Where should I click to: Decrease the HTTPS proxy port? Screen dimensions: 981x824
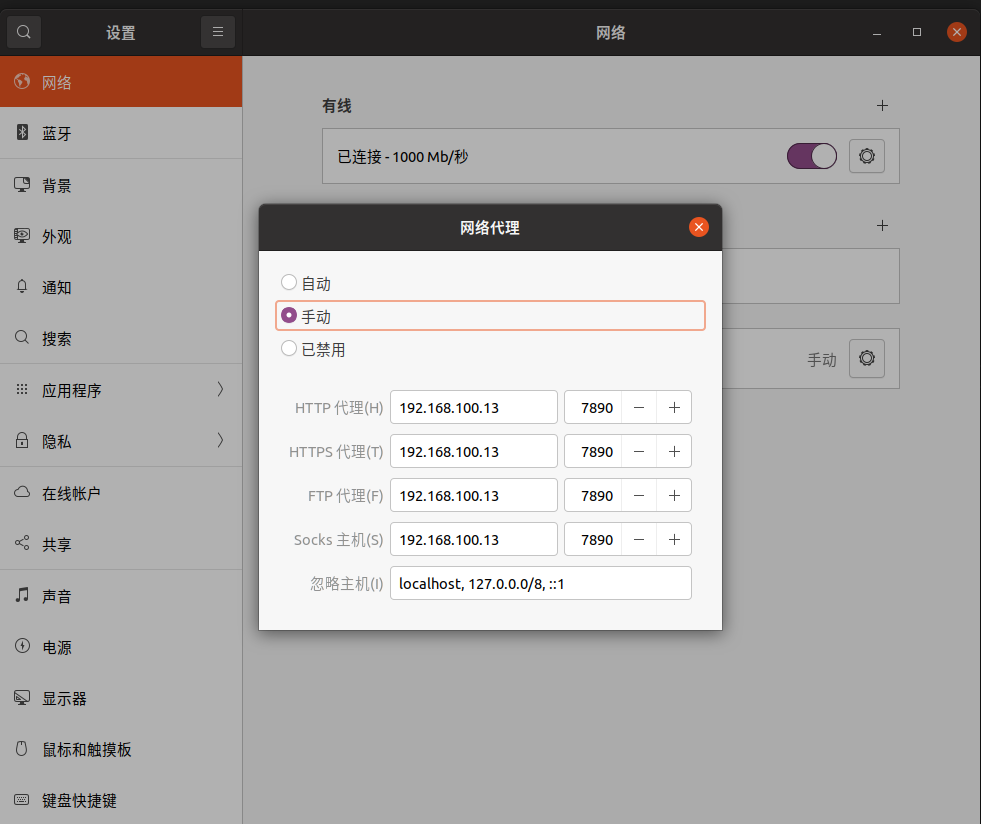(x=639, y=451)
